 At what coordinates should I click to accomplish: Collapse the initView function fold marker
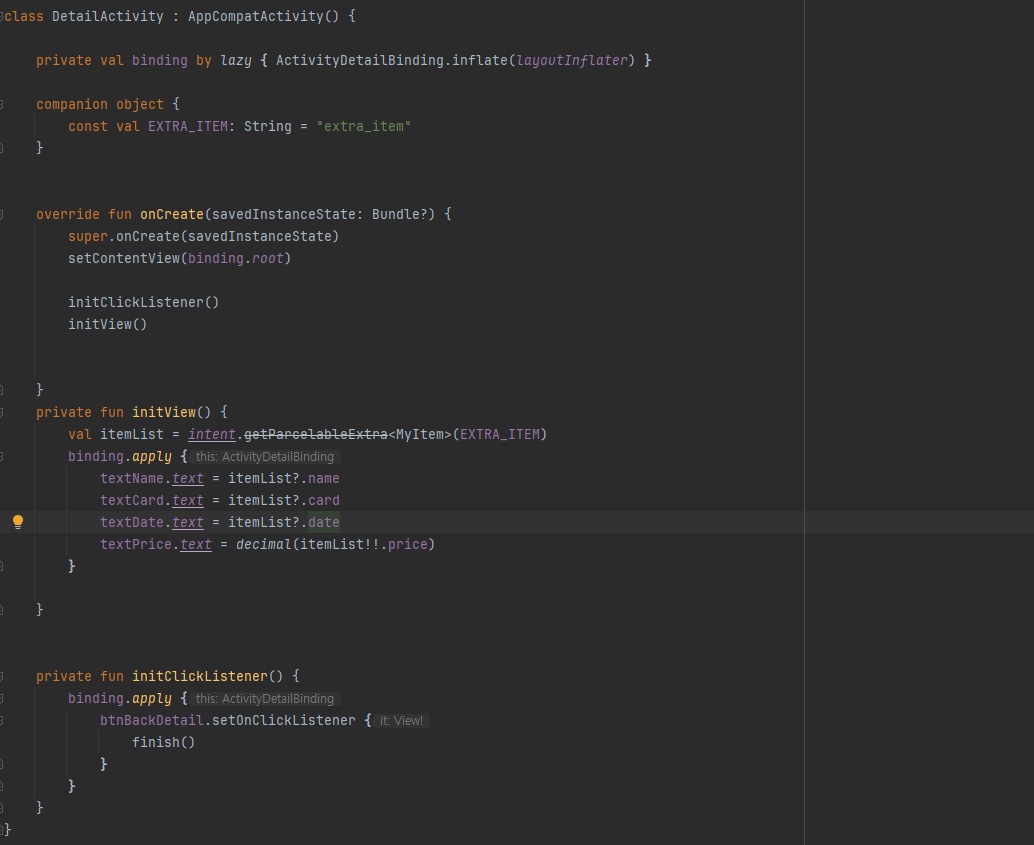2,412
